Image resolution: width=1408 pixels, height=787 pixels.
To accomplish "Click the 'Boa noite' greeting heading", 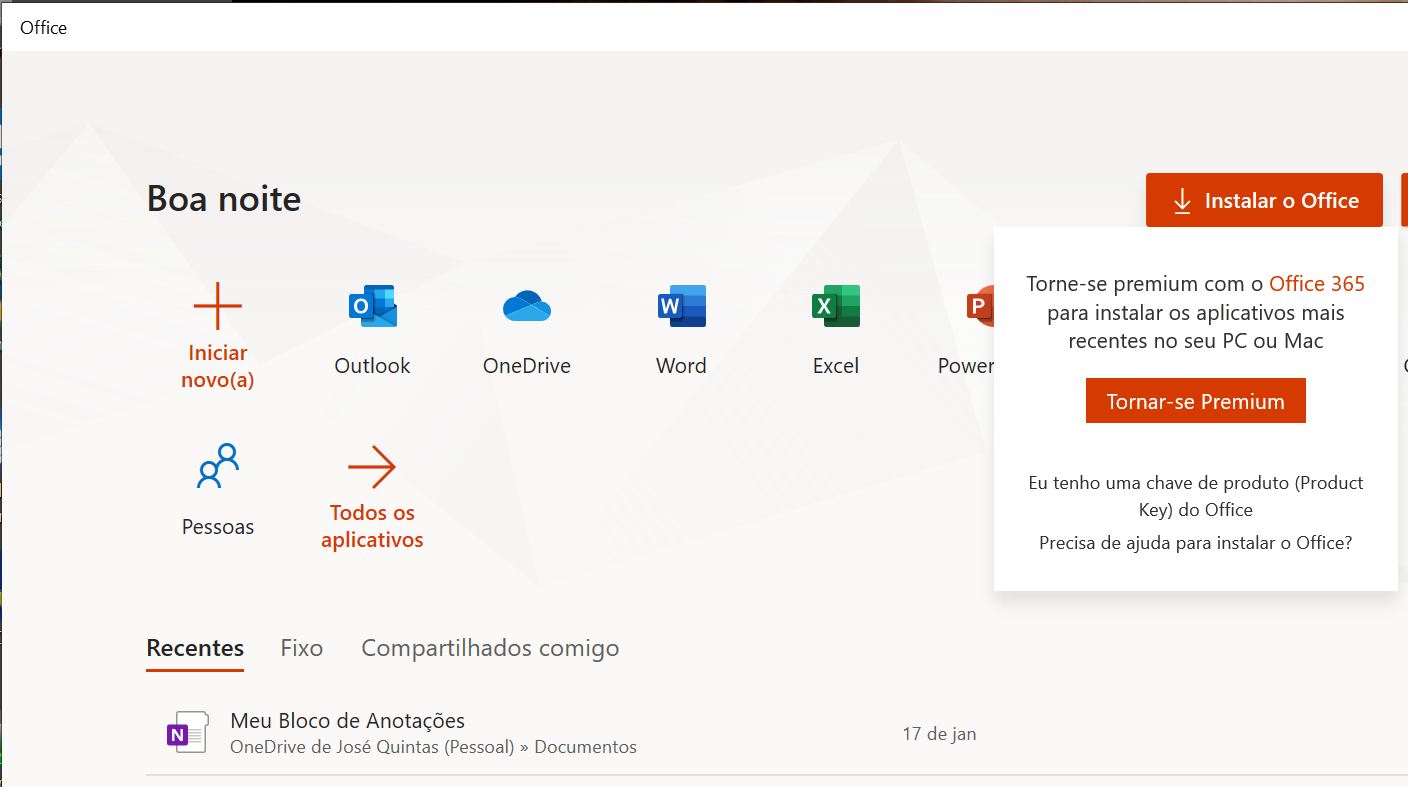I will pyautogui.click(x=224, y=199).
